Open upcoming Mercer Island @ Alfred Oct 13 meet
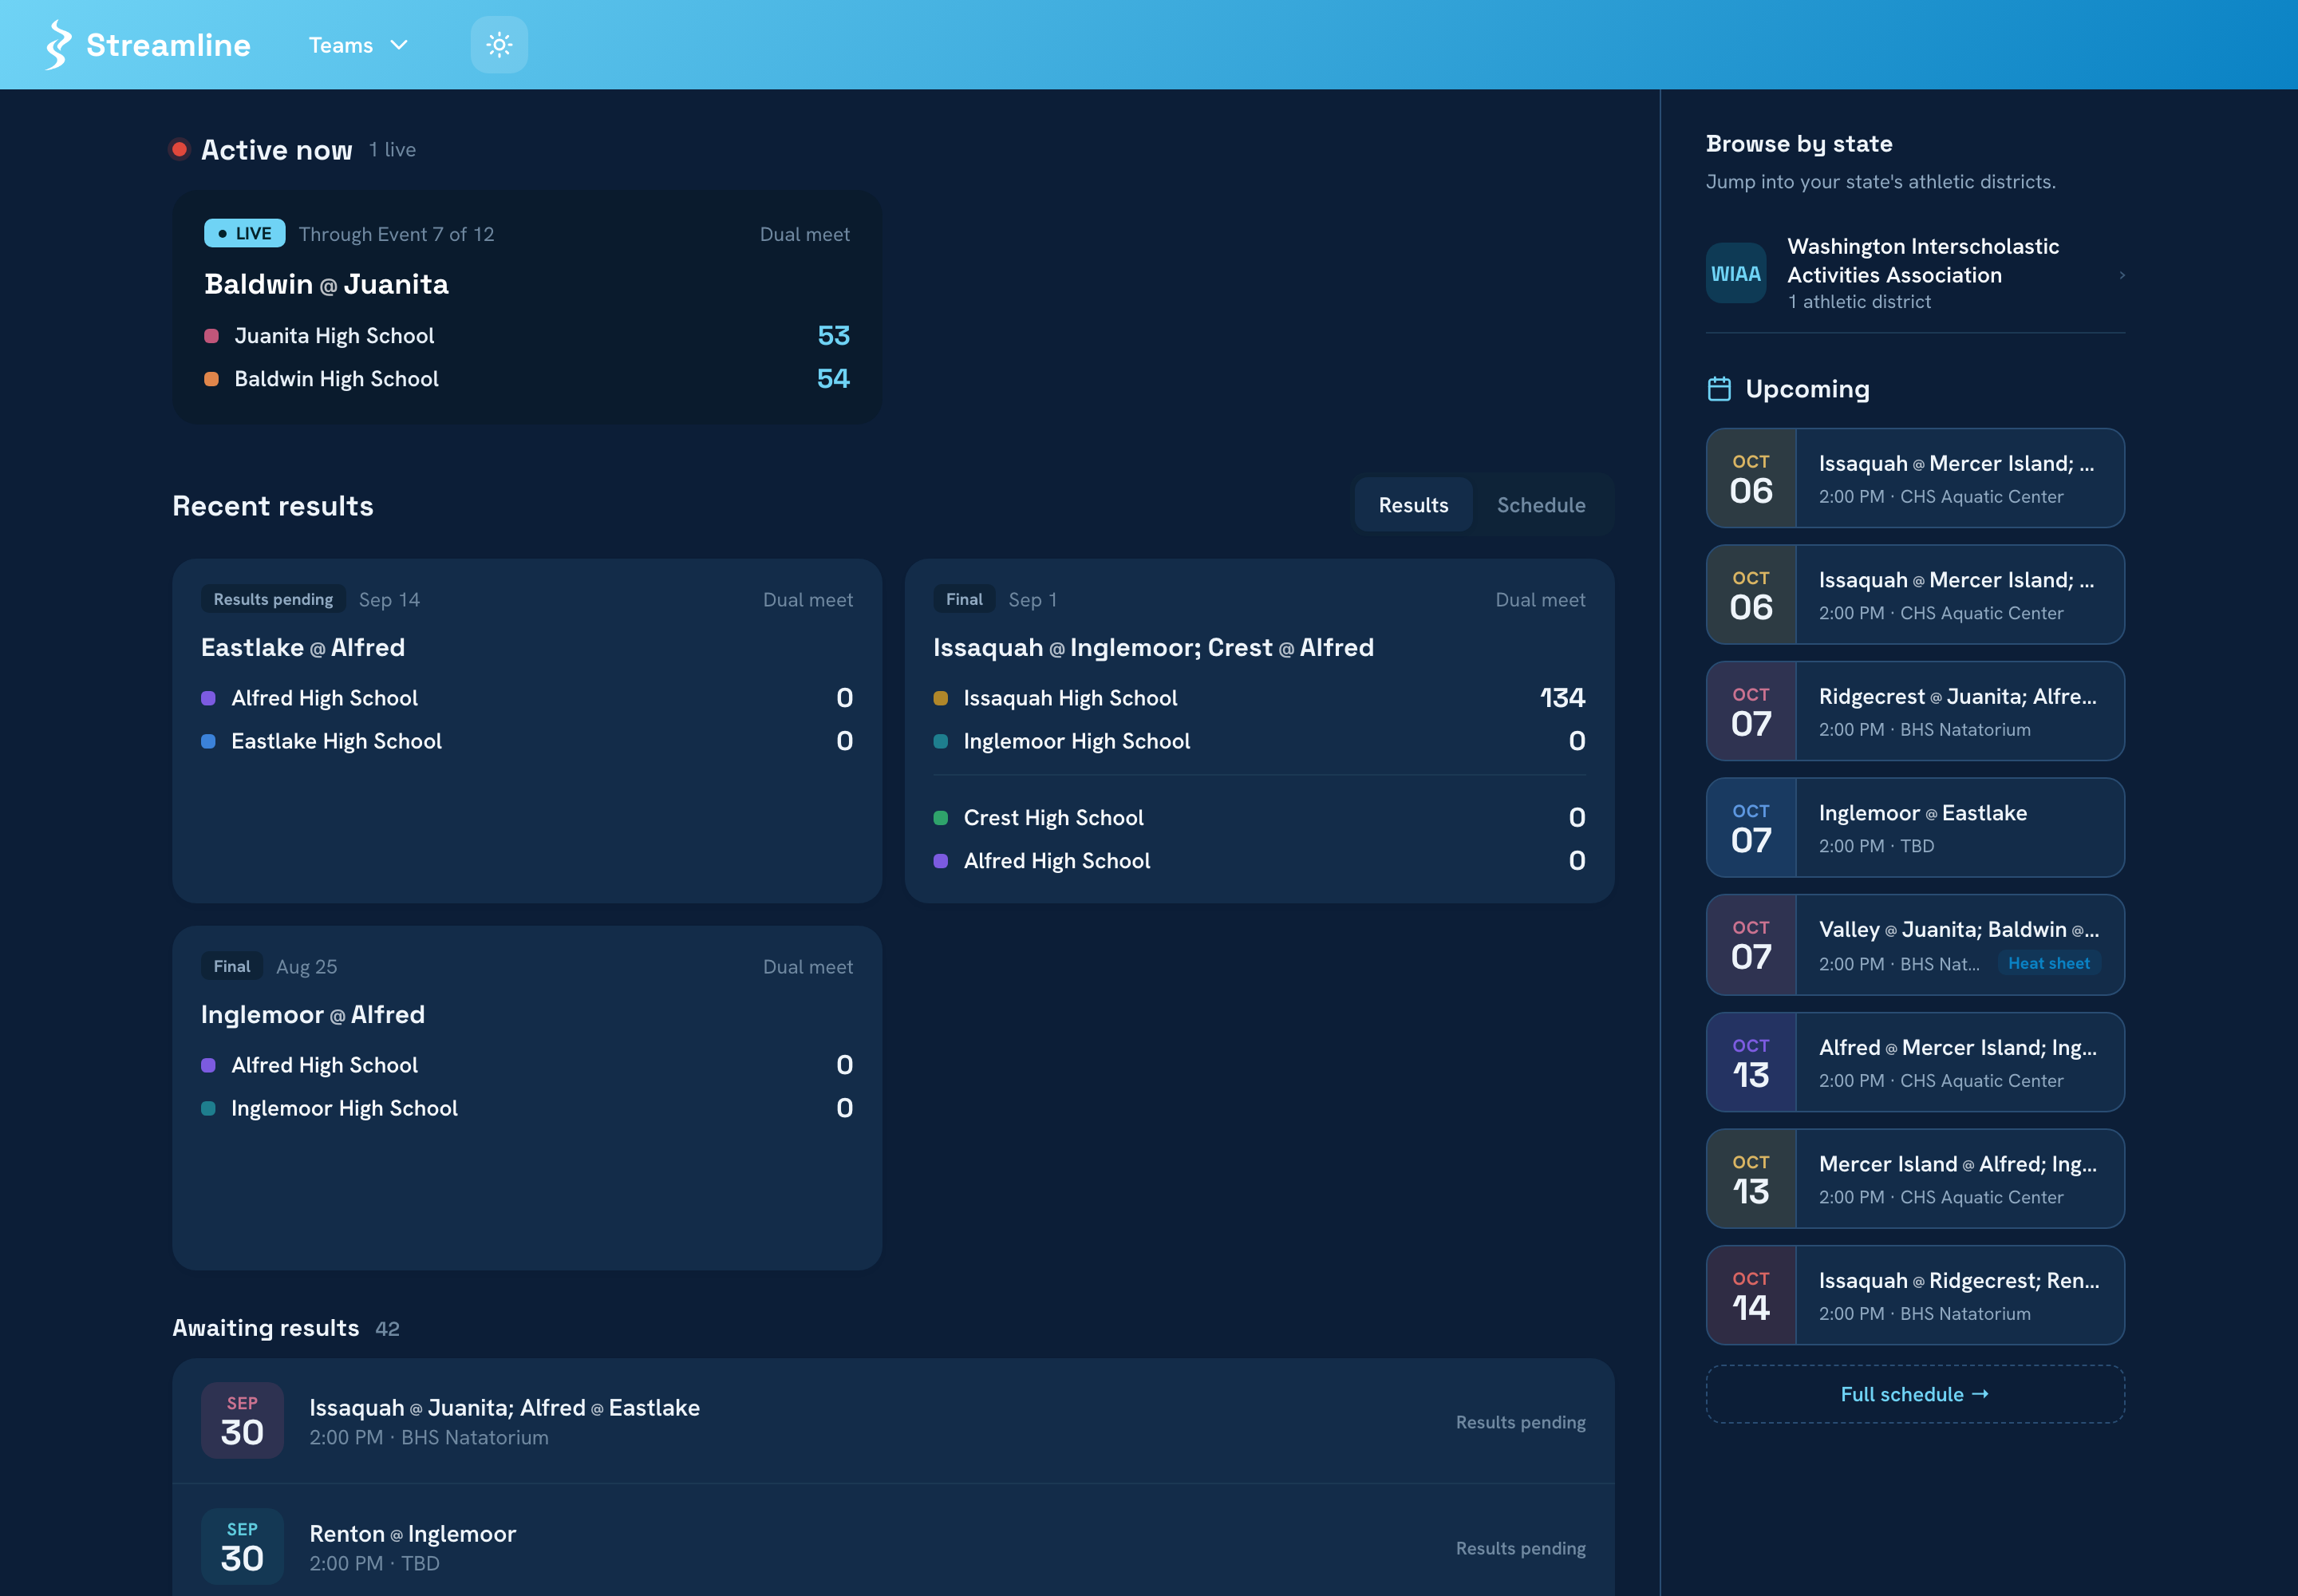 [x=1915, y=1179]
